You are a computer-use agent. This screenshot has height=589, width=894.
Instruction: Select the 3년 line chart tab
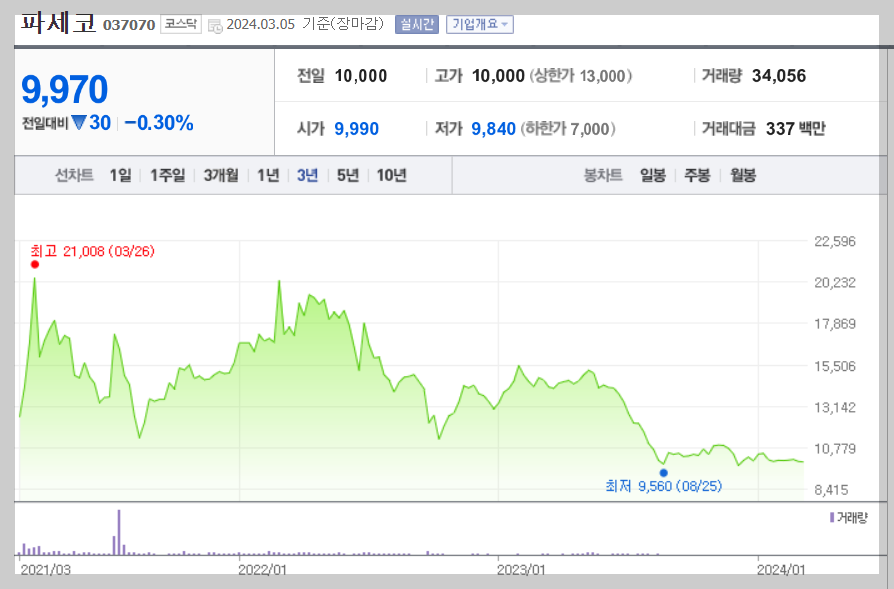coord(307,175)
